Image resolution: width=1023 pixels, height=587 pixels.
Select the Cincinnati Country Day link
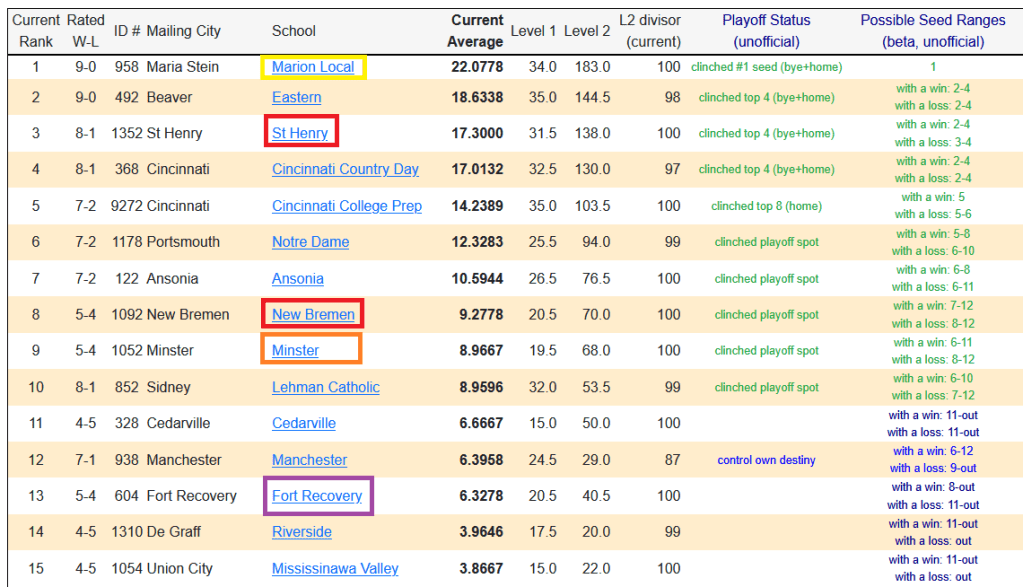click(345, 169)
